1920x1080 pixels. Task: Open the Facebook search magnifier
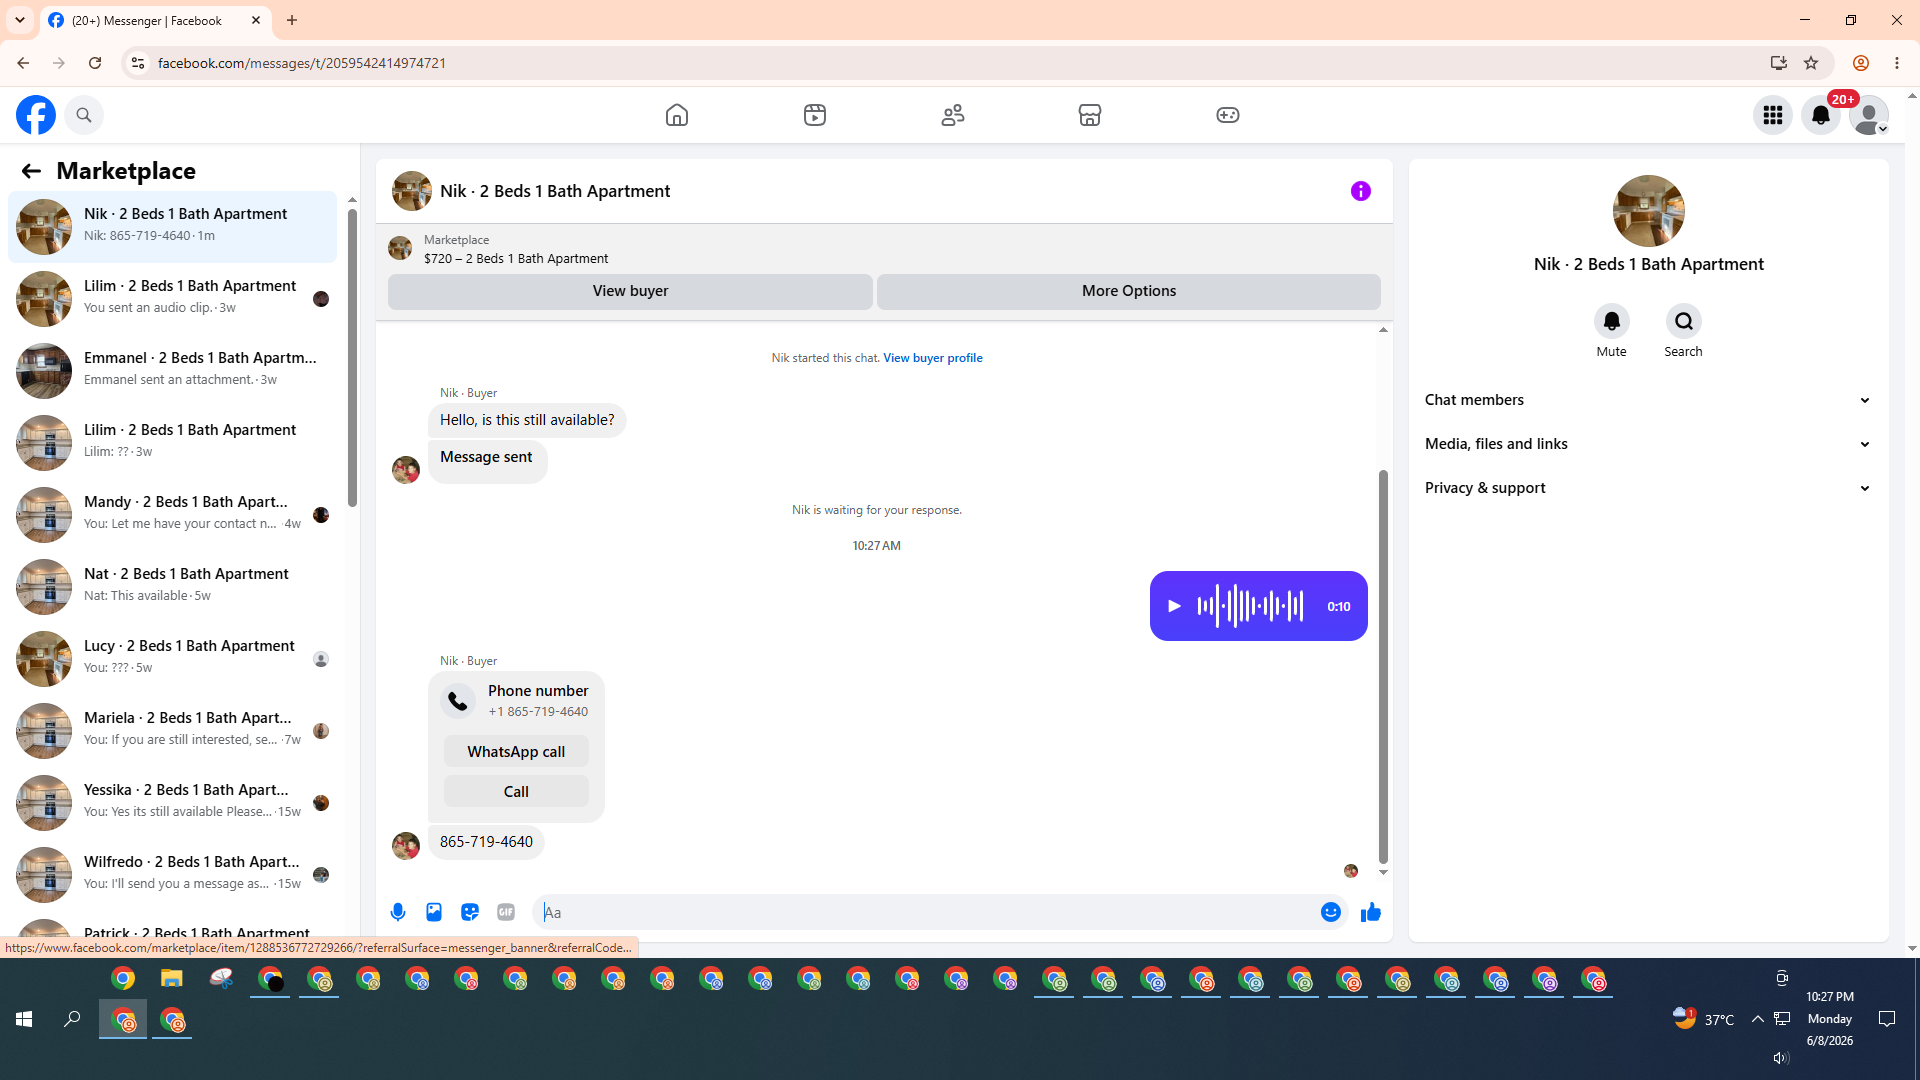tap(84, 115)
